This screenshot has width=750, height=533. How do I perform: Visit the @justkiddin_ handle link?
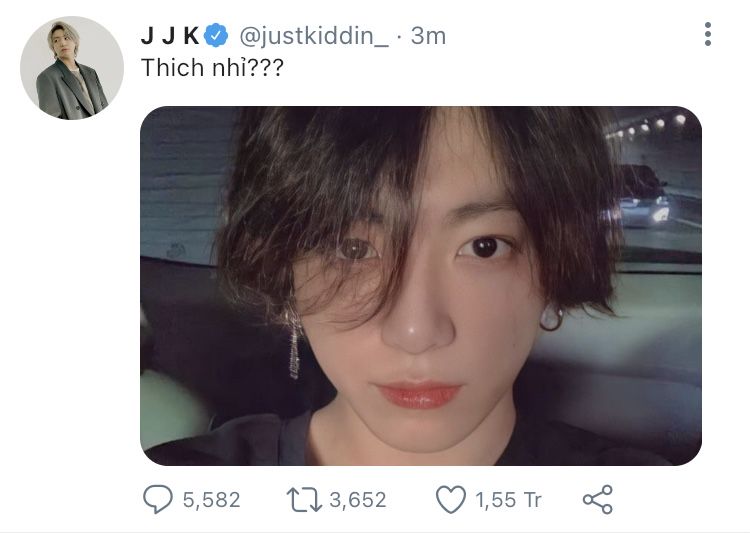[x=314, y=36]
